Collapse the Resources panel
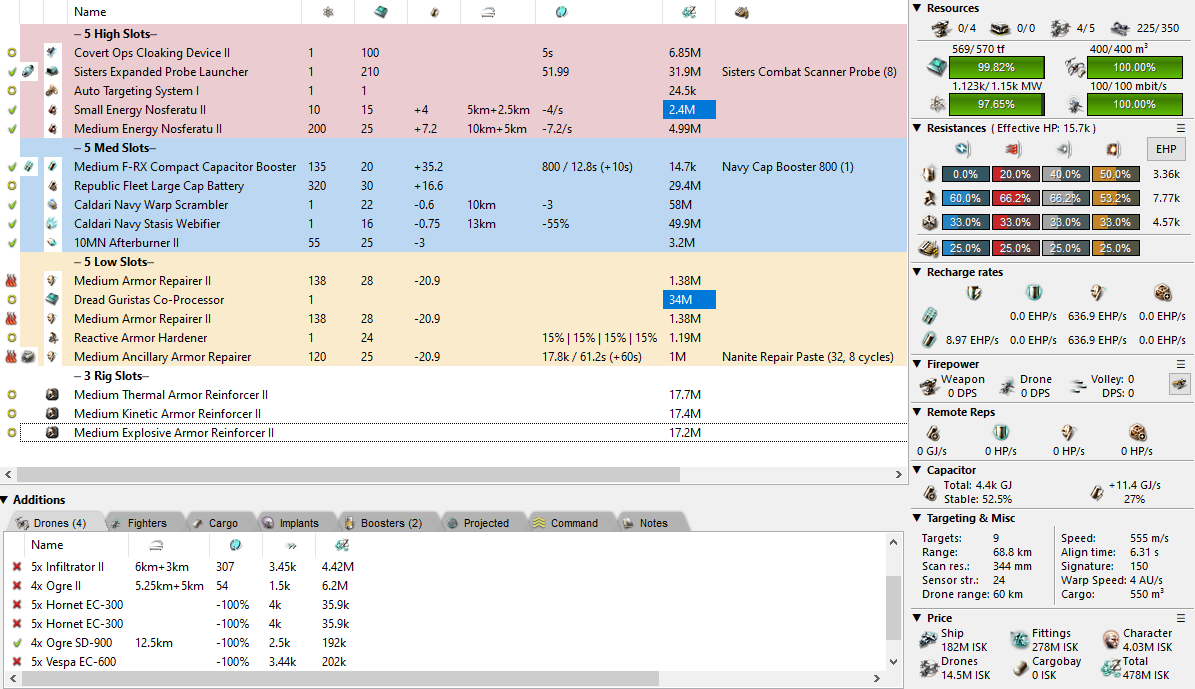 [x=918, y=8]
